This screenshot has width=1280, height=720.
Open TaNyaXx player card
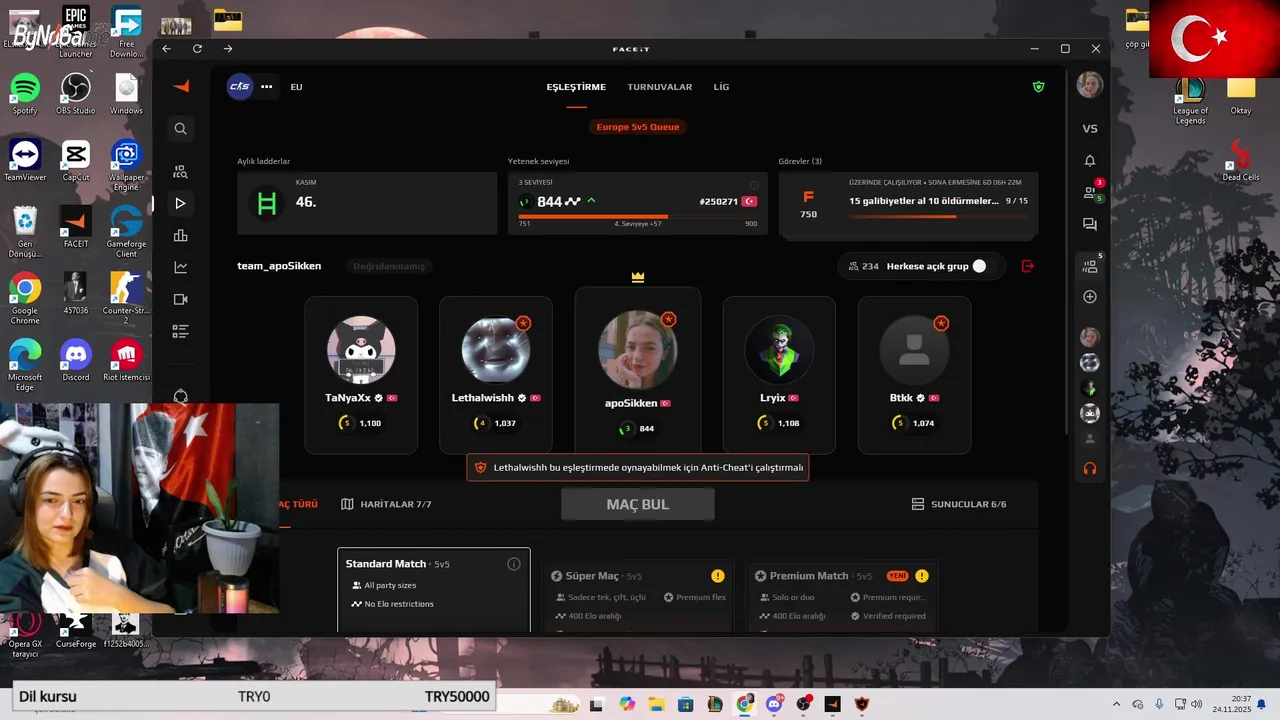[361, 375]
